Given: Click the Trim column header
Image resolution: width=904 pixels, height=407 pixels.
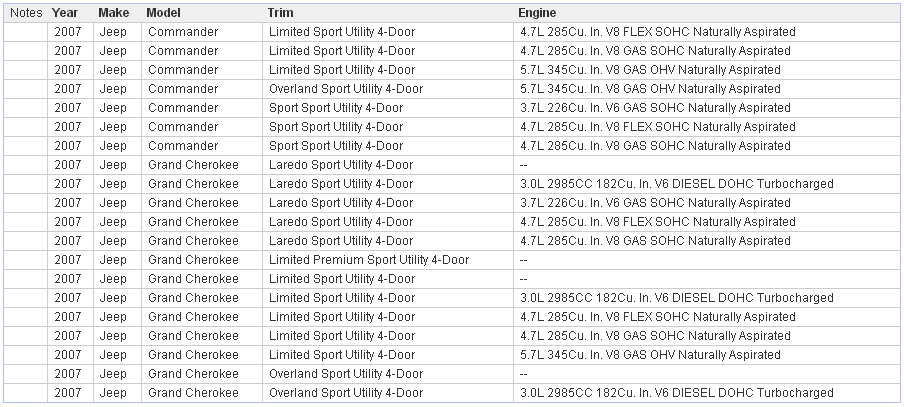Looking at the screenshot, I should pyautogui.click(x=281, y=13).
